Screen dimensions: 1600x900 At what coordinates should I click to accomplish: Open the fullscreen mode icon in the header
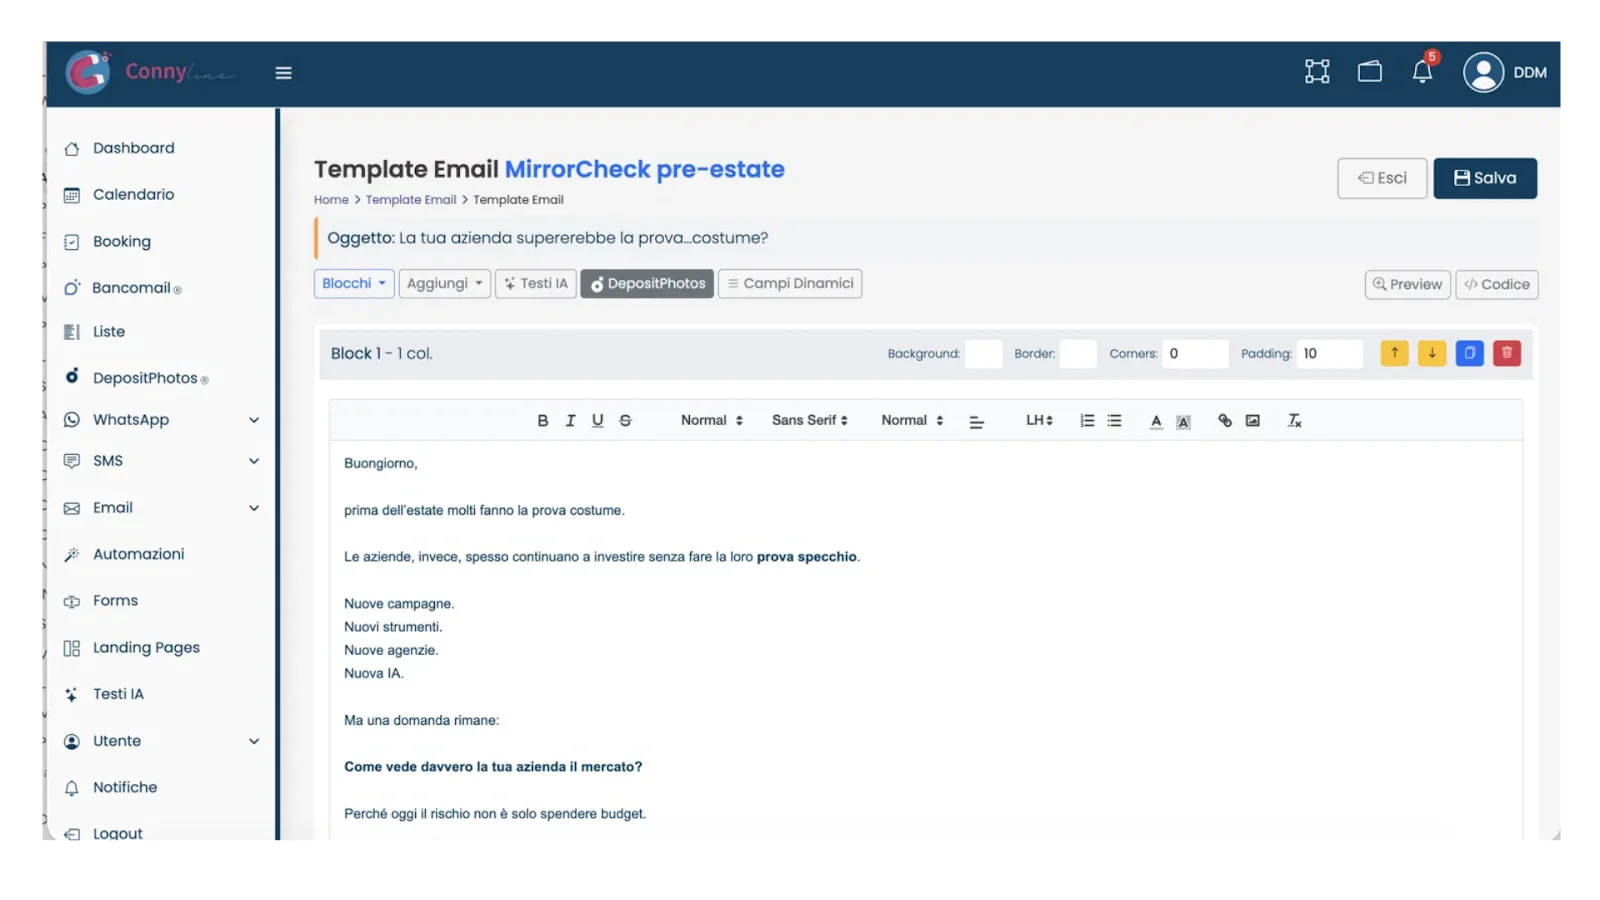click(x=1317, y=72)
